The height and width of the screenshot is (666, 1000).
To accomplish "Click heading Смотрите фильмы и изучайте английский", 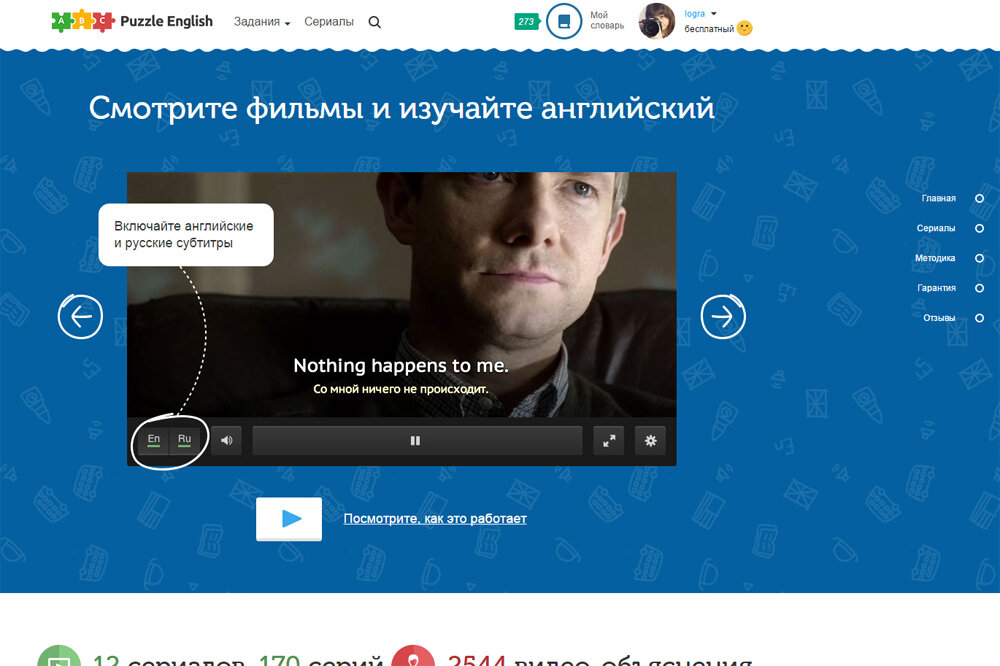I will [401, 108].
